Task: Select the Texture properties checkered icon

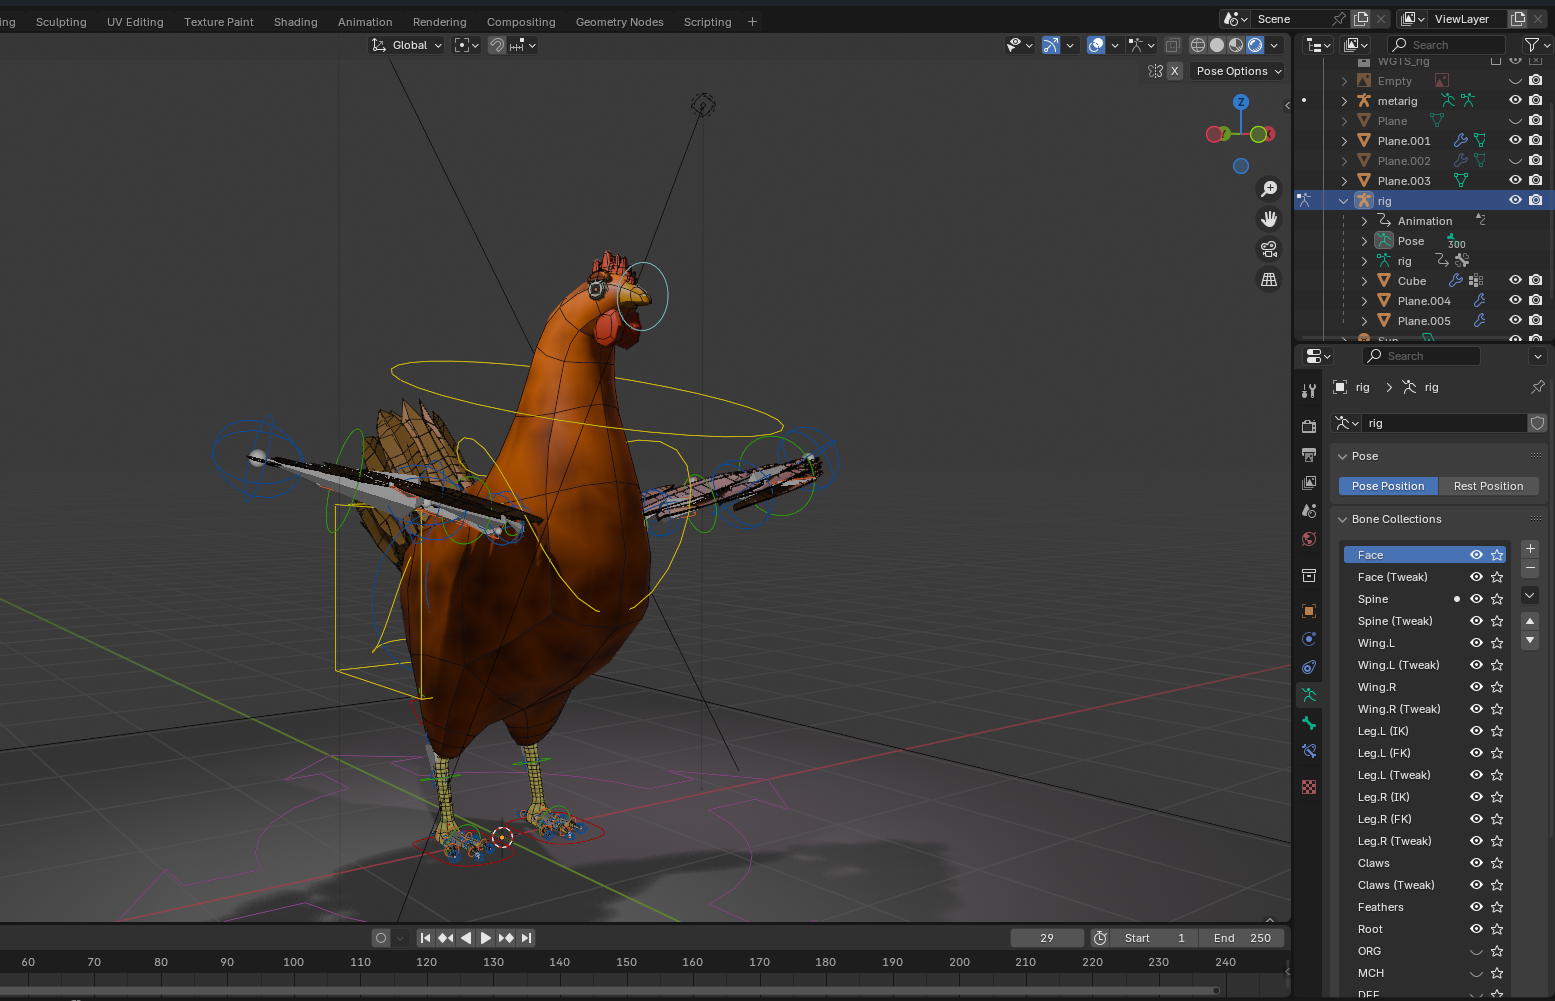Action: (1308, 787)
